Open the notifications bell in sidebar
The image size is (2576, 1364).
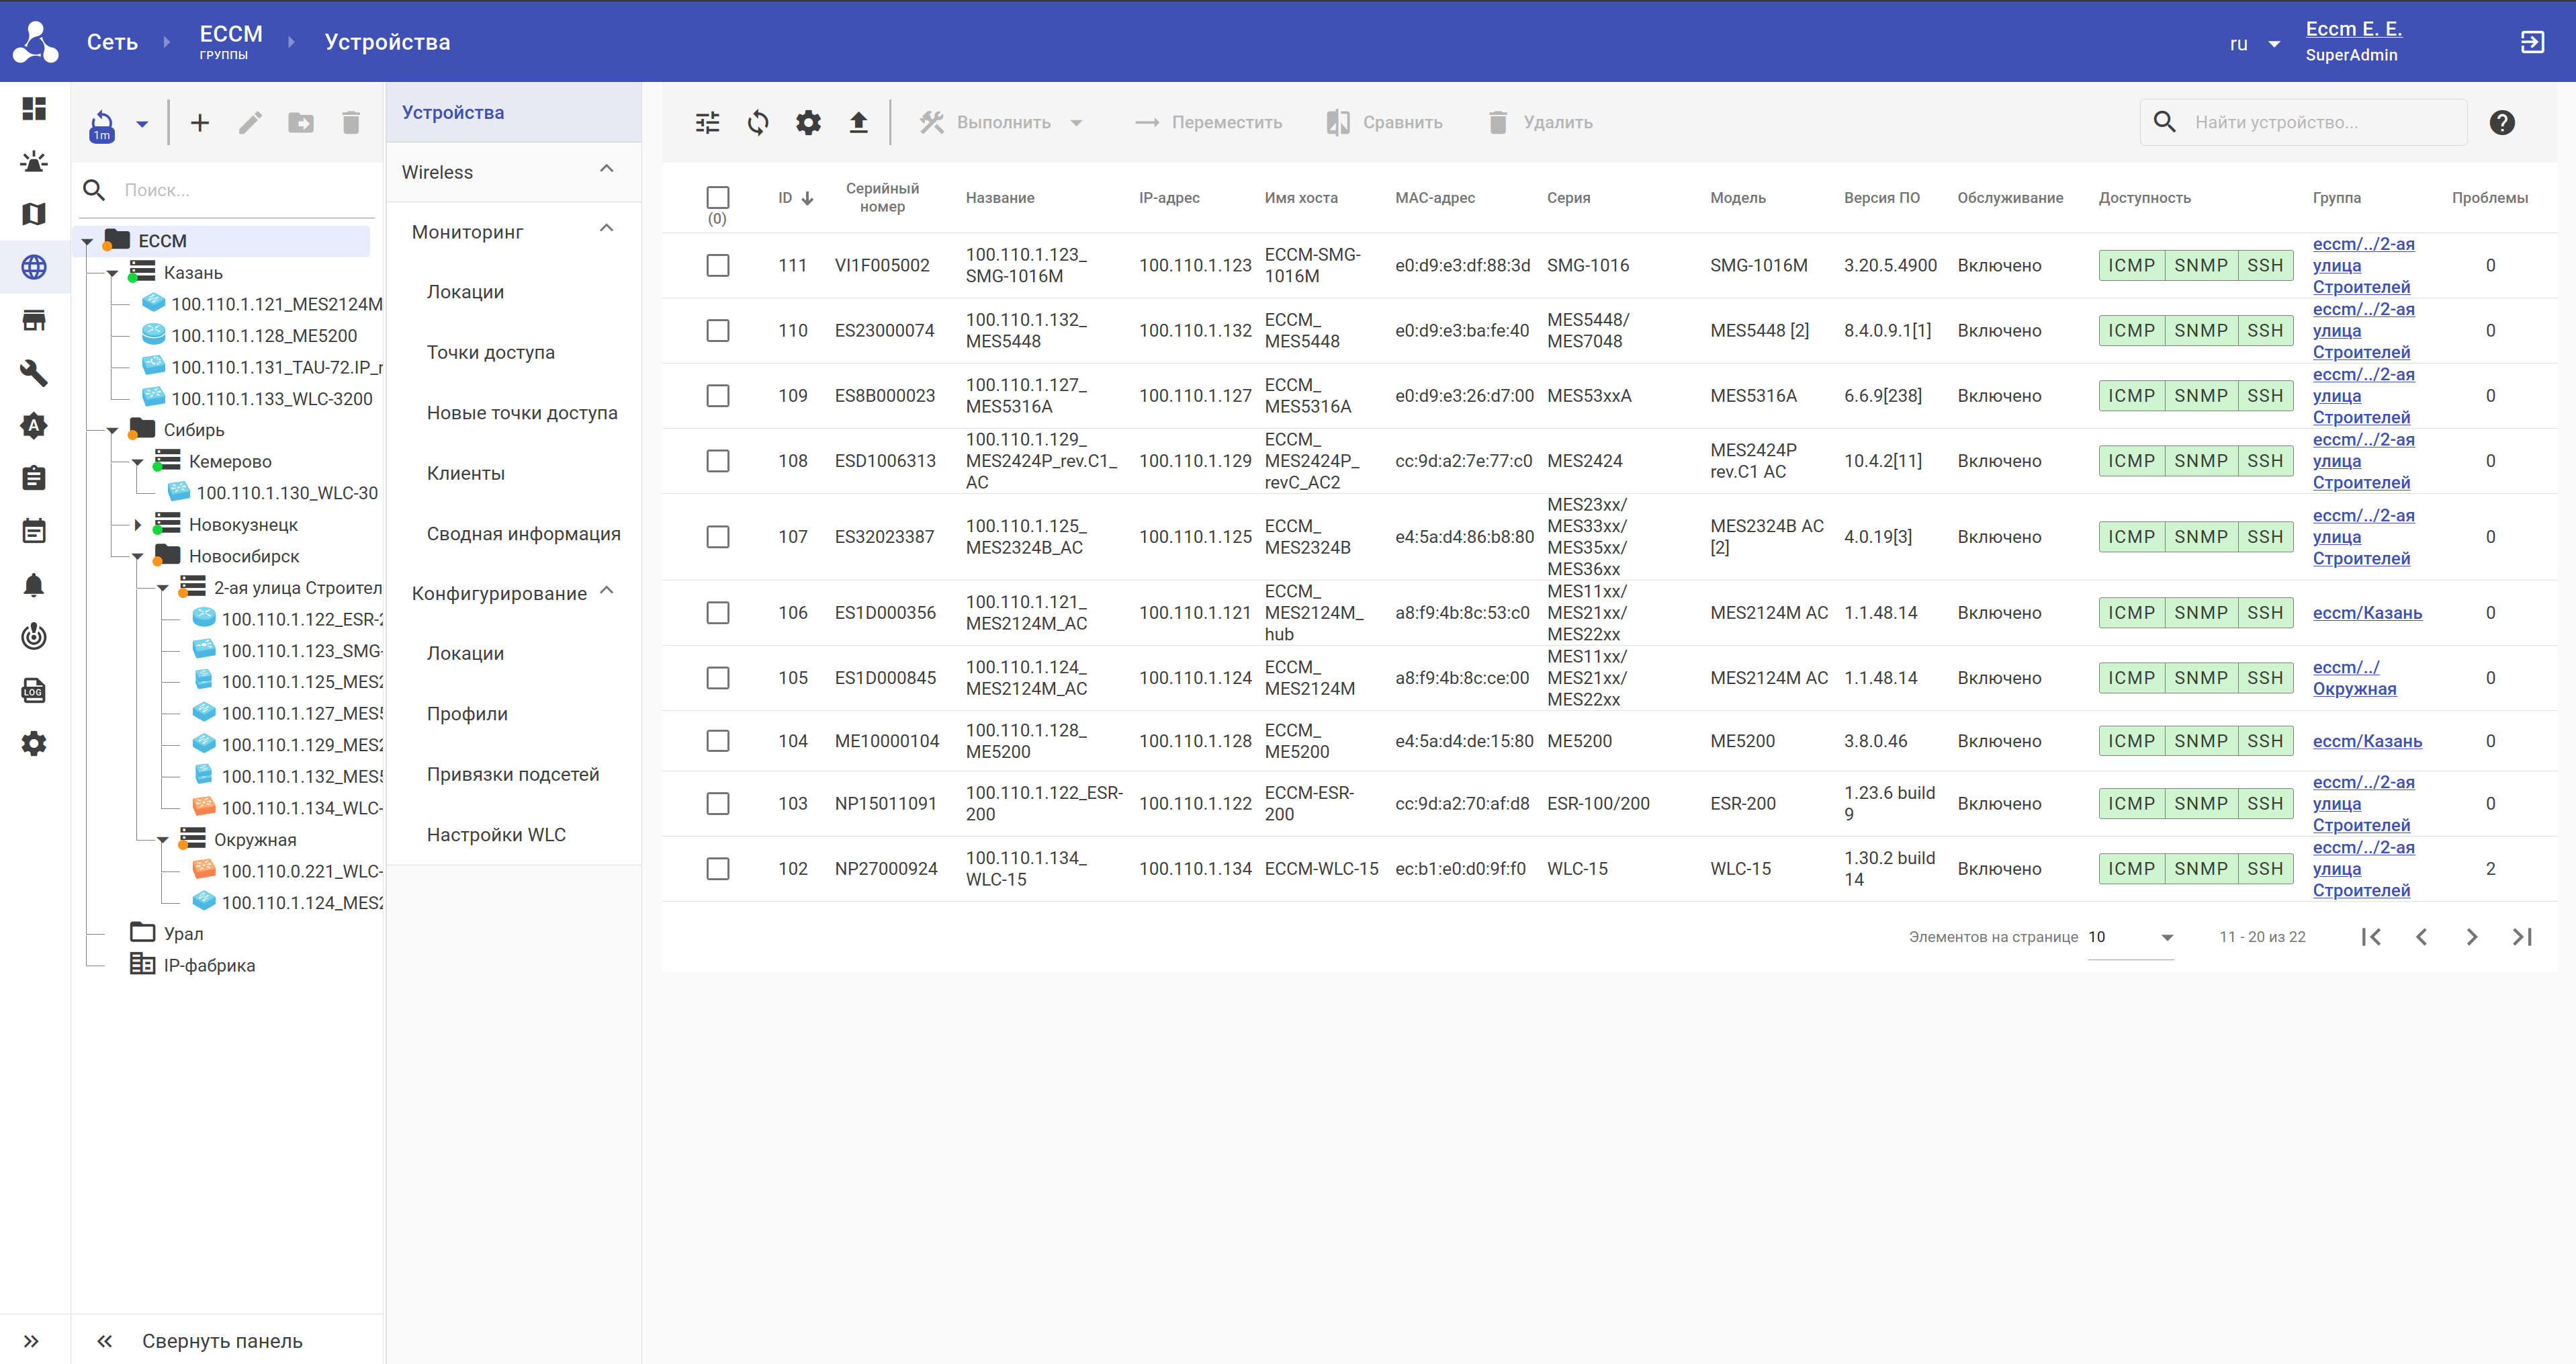(x=34, y=585)
